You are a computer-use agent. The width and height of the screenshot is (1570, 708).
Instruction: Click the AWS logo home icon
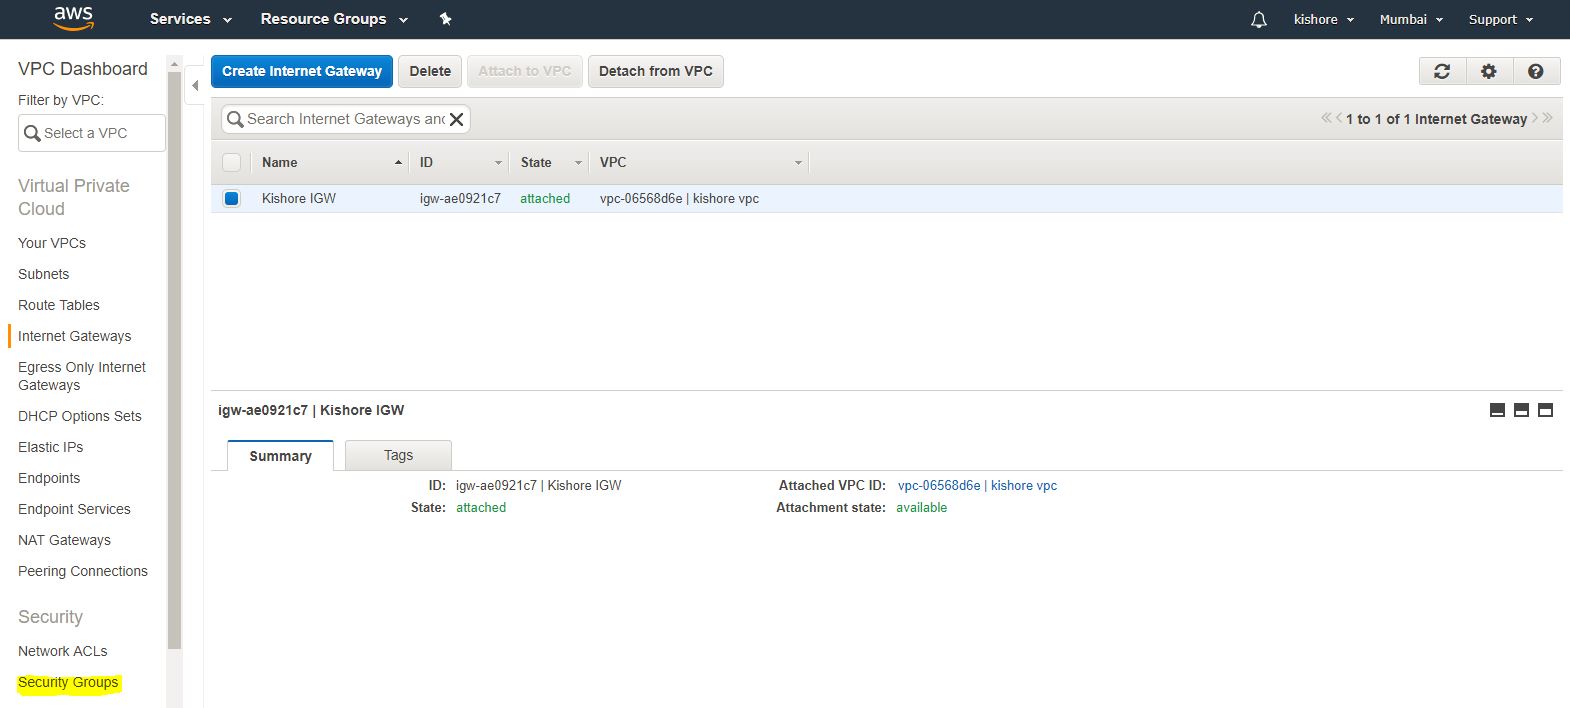click(x=73, y=18)
